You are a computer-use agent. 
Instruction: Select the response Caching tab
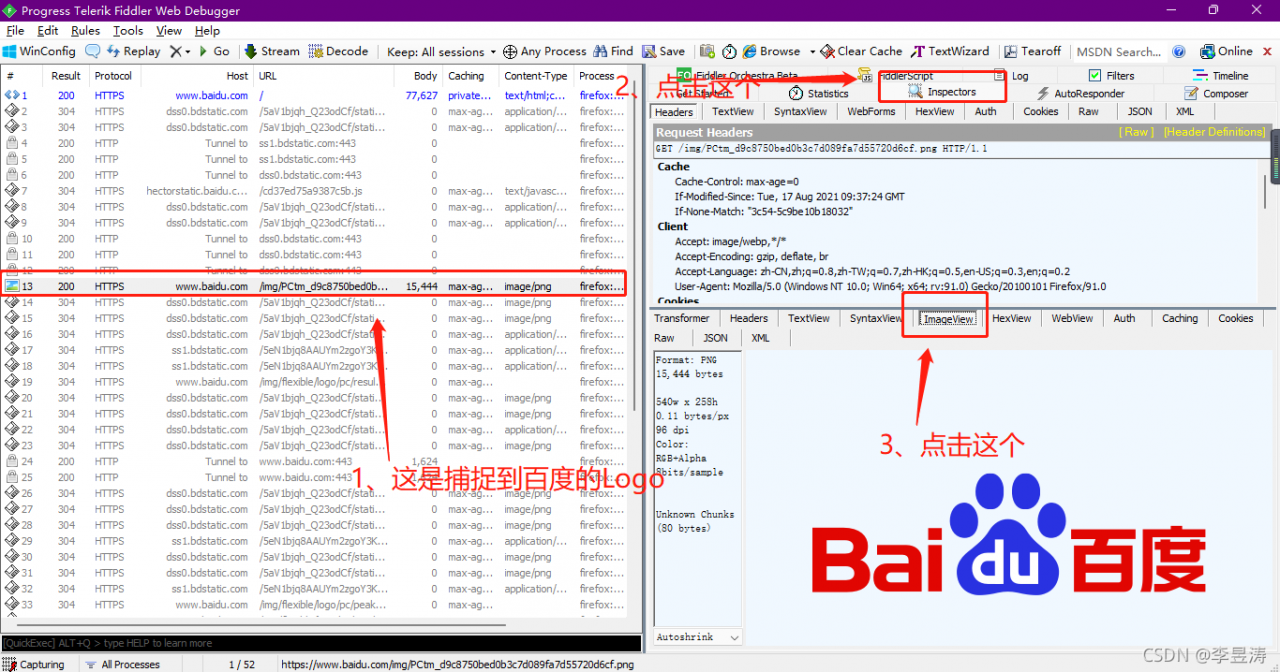tap(1179, 319)
